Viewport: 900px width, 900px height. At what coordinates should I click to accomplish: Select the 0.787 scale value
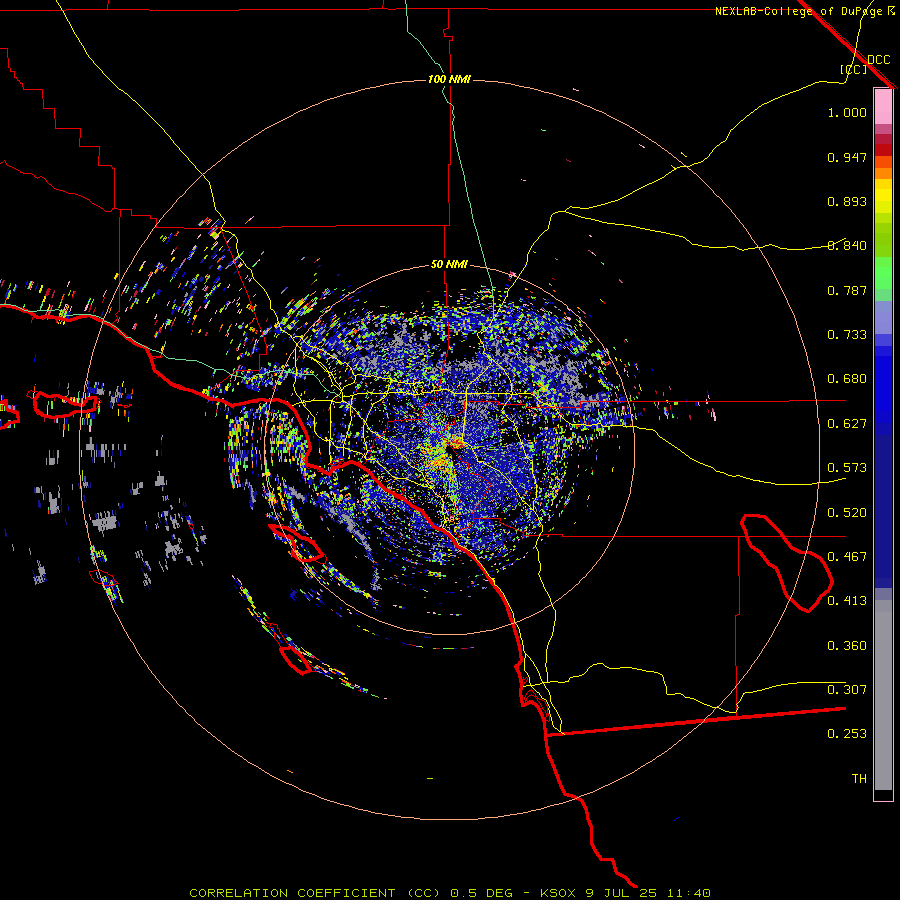[x=847, y=290]
